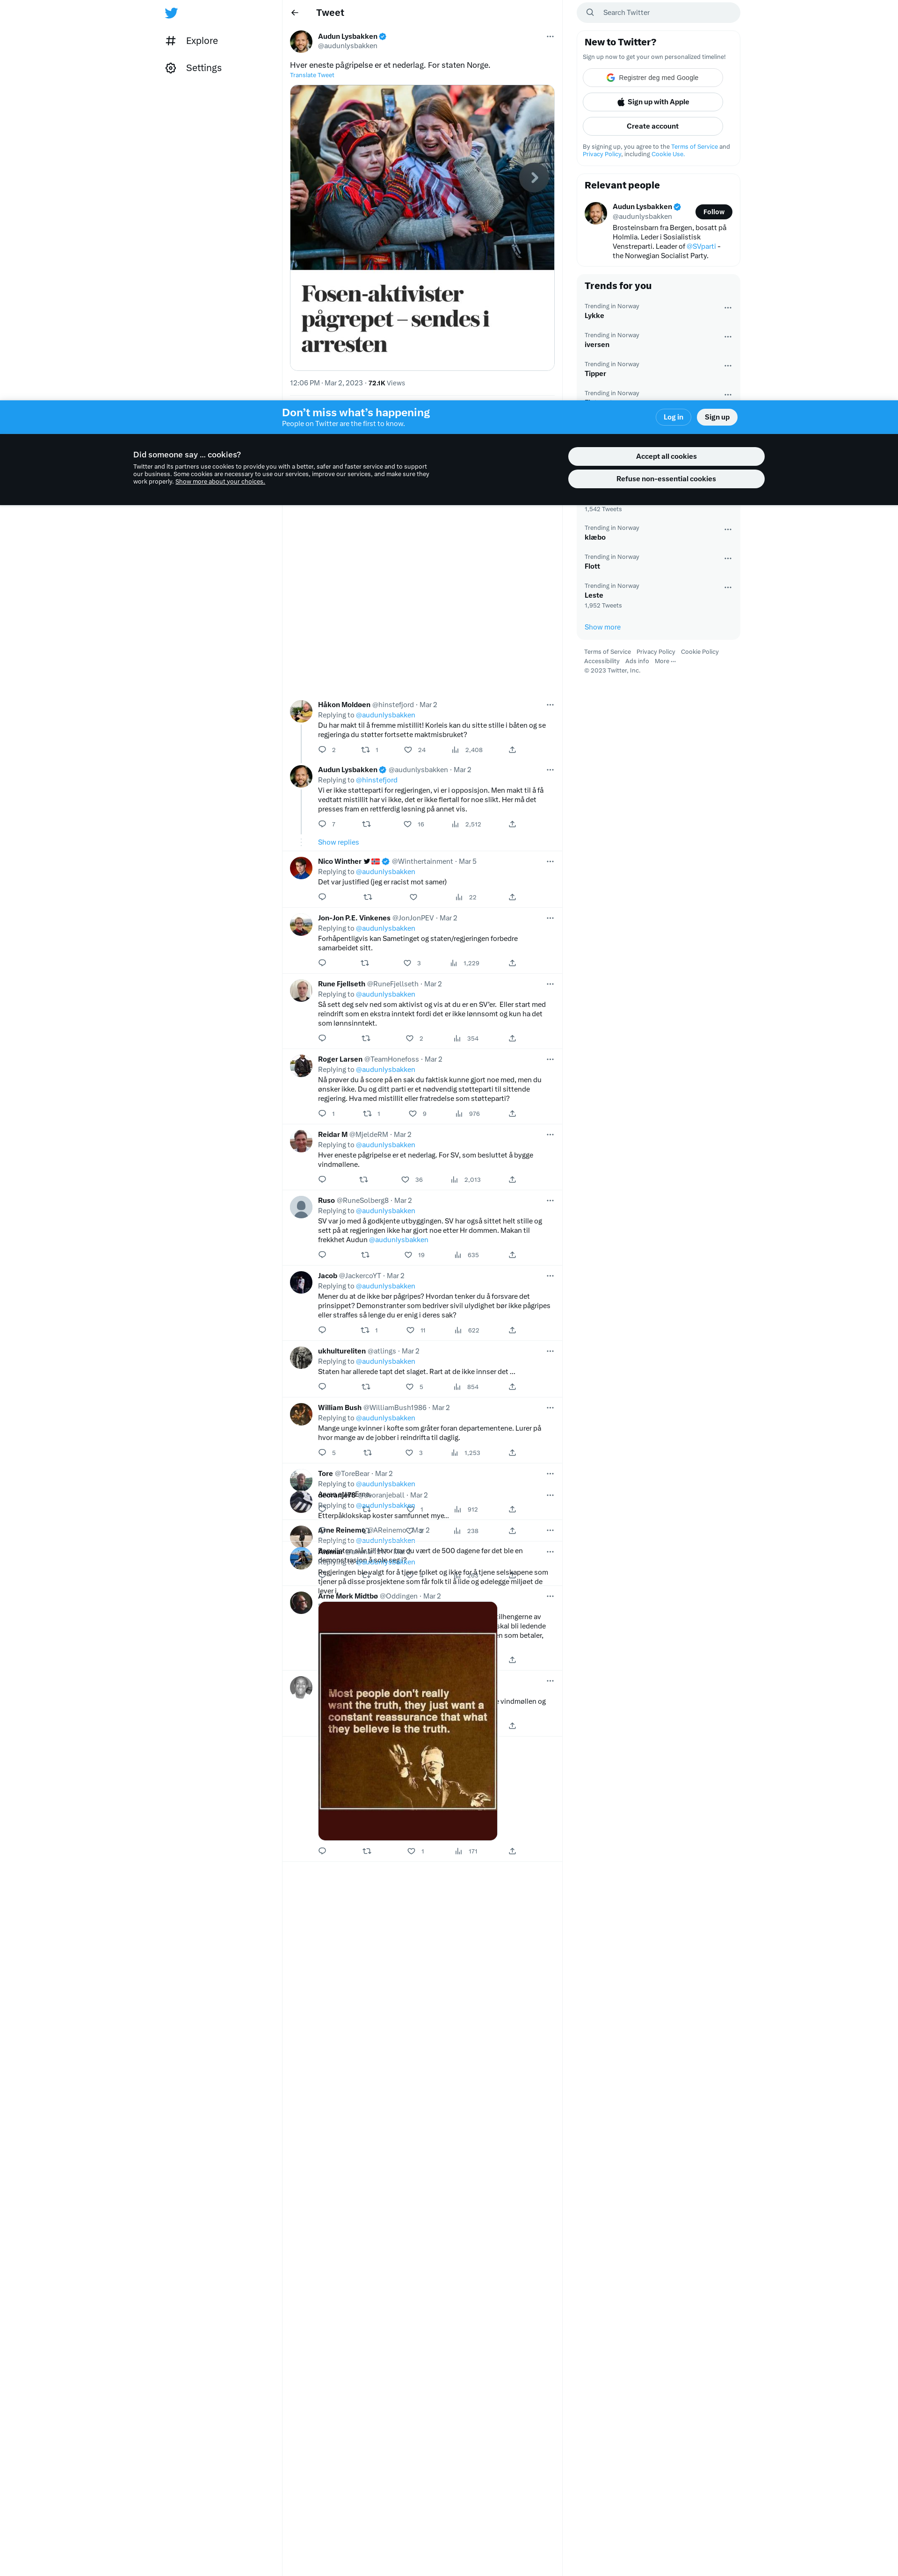Share Nico Winther's reply

512,897
